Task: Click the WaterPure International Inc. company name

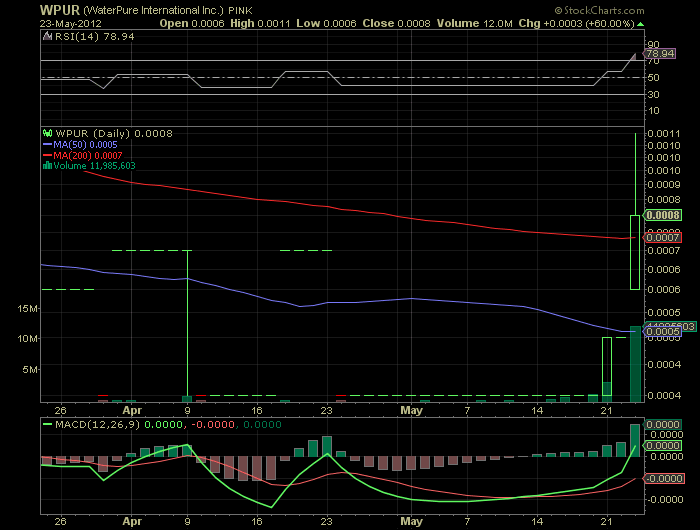Action: [153, 10]
